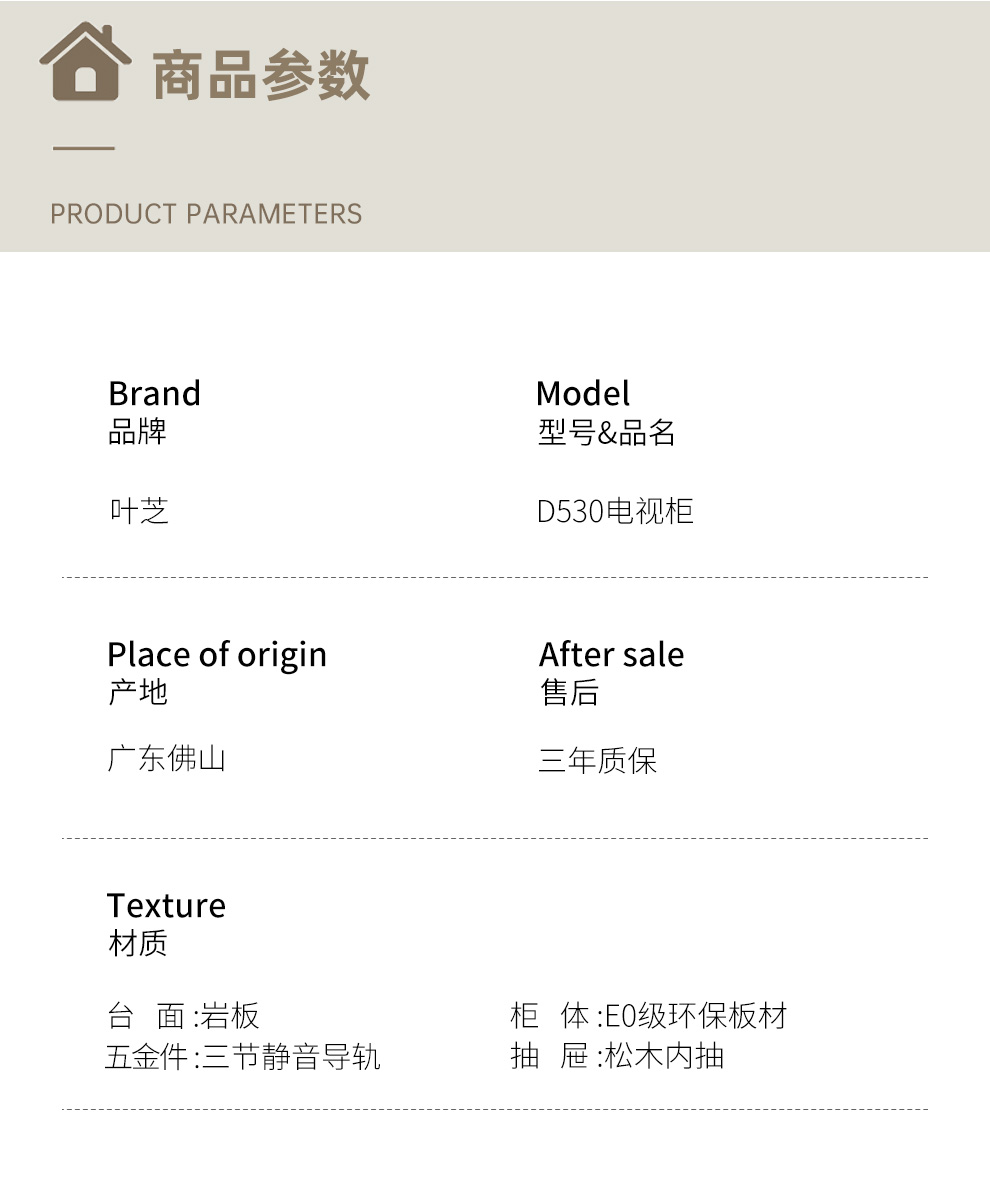
Task: Click the house icon in the header
Action: pos(86,62)
